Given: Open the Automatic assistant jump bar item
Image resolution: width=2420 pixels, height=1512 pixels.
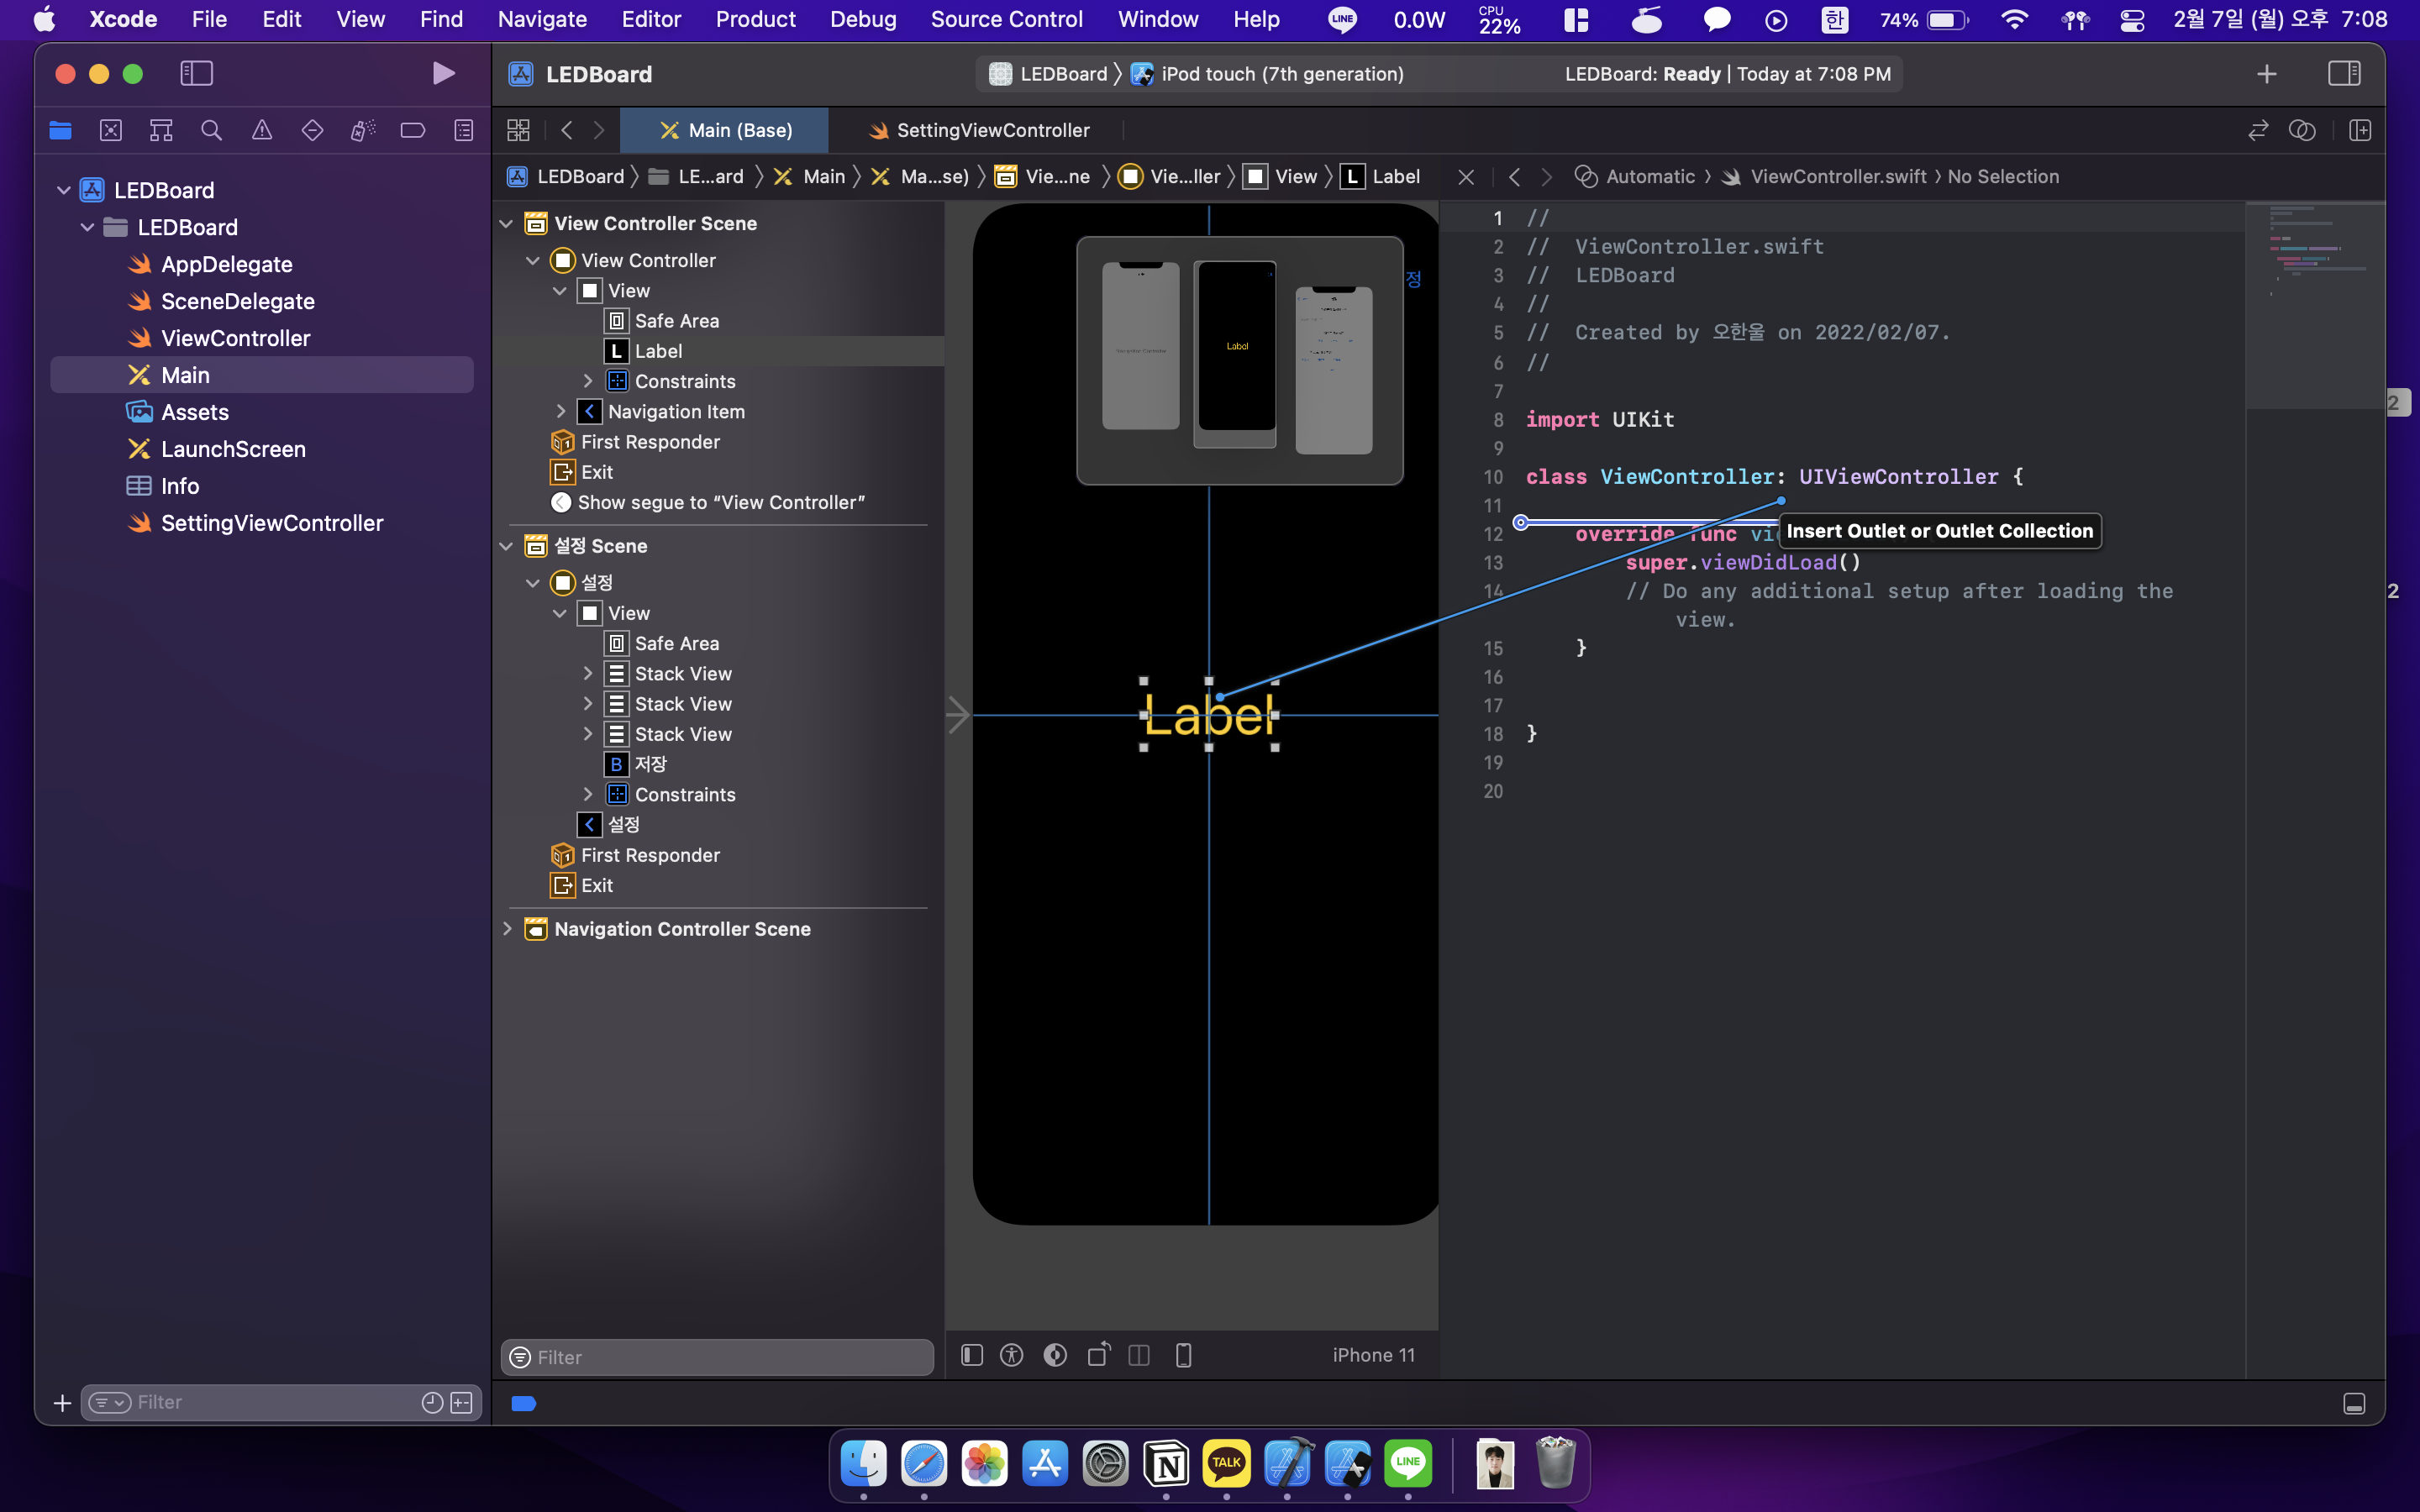Looking at the screenshot, I should (x=1635, y=177).
